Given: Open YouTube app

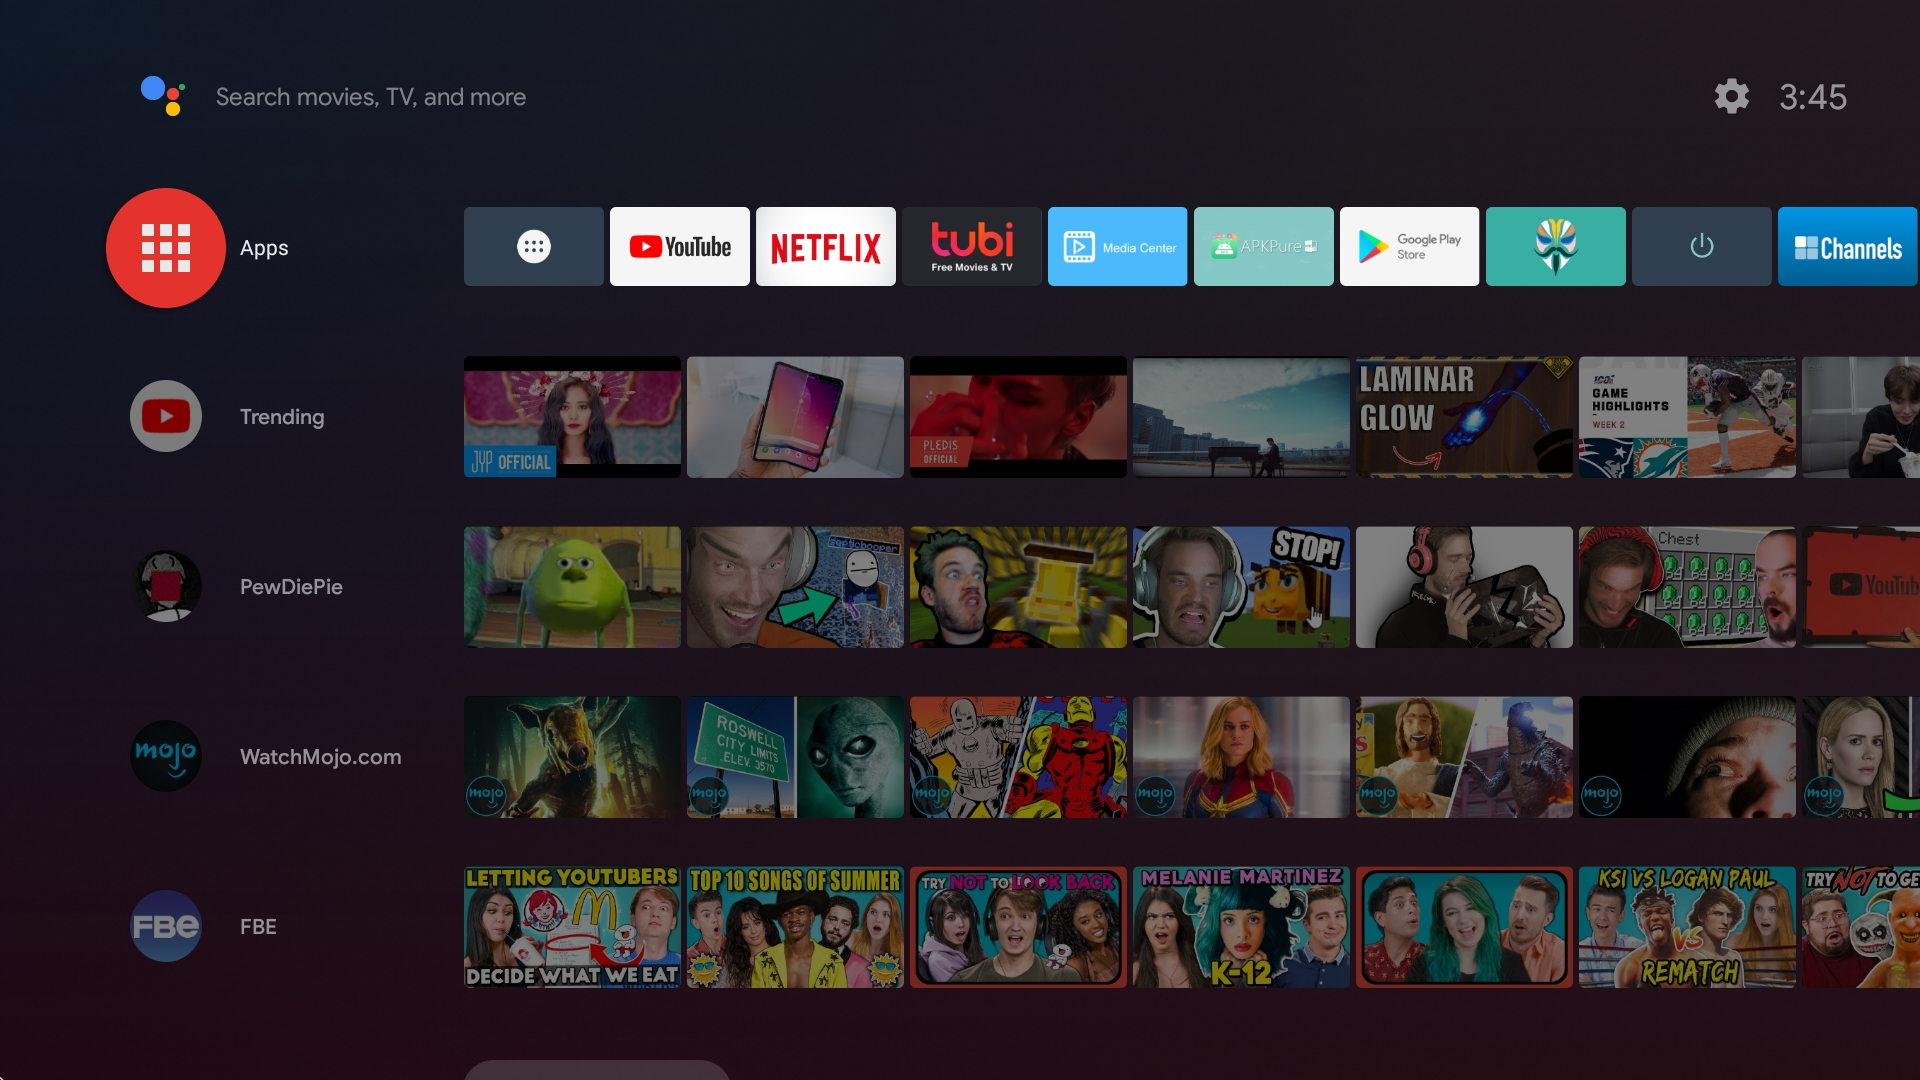Looking at the screenshot, I should click(x=678, y=245).
